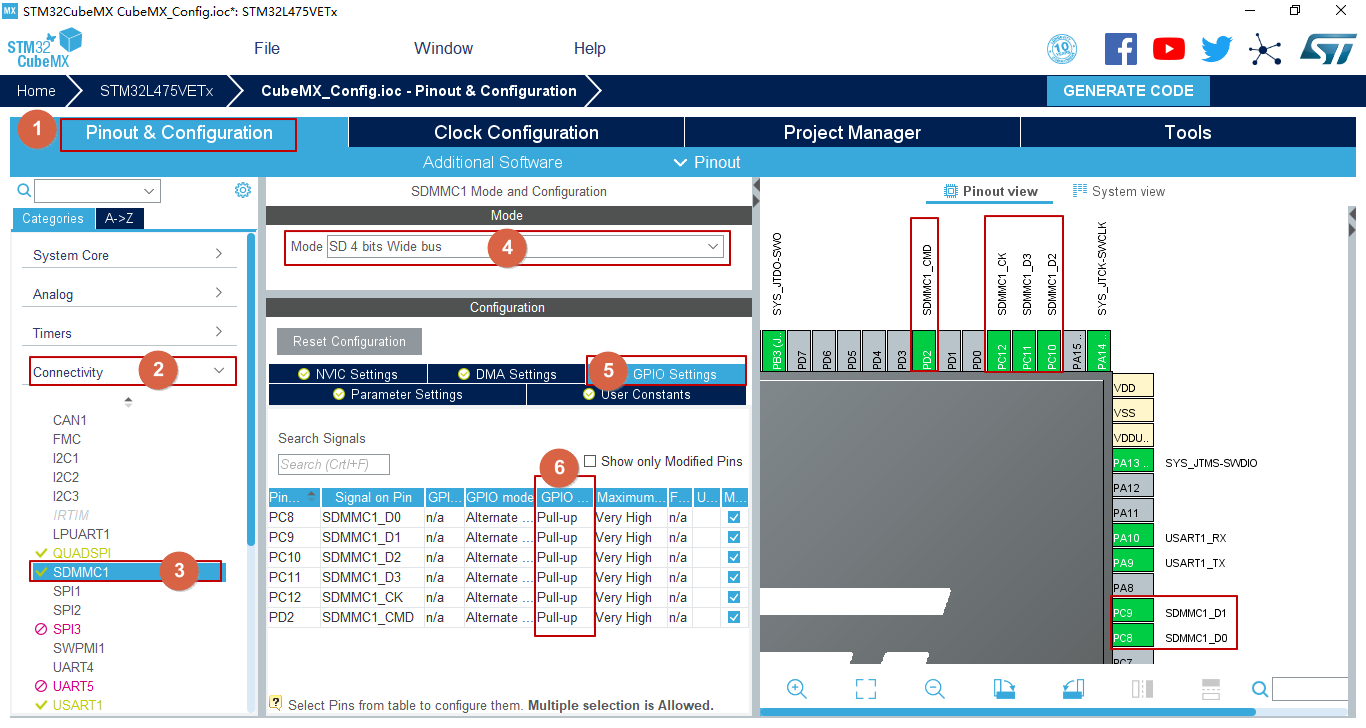Open the Pinout dropdown menu
The image size is (1366, 728).
[707, 162]
